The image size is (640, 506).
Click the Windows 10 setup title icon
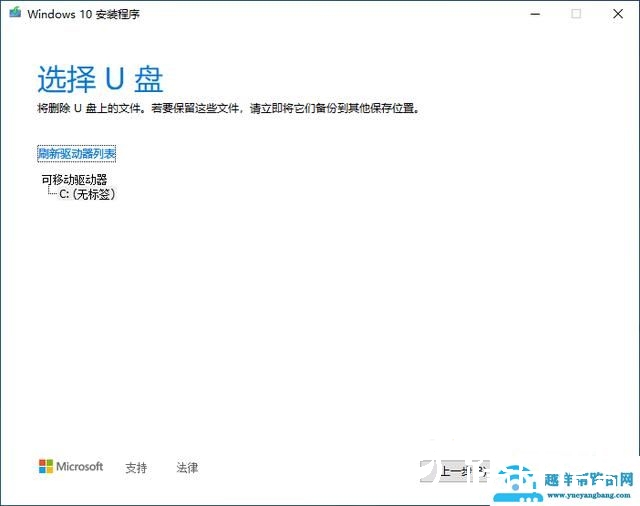pos(15,12)
